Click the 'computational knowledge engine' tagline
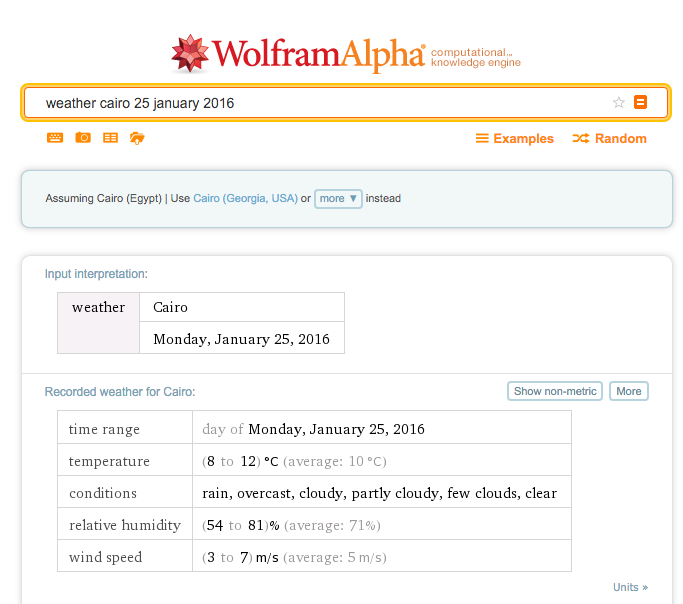 point(476,57)
